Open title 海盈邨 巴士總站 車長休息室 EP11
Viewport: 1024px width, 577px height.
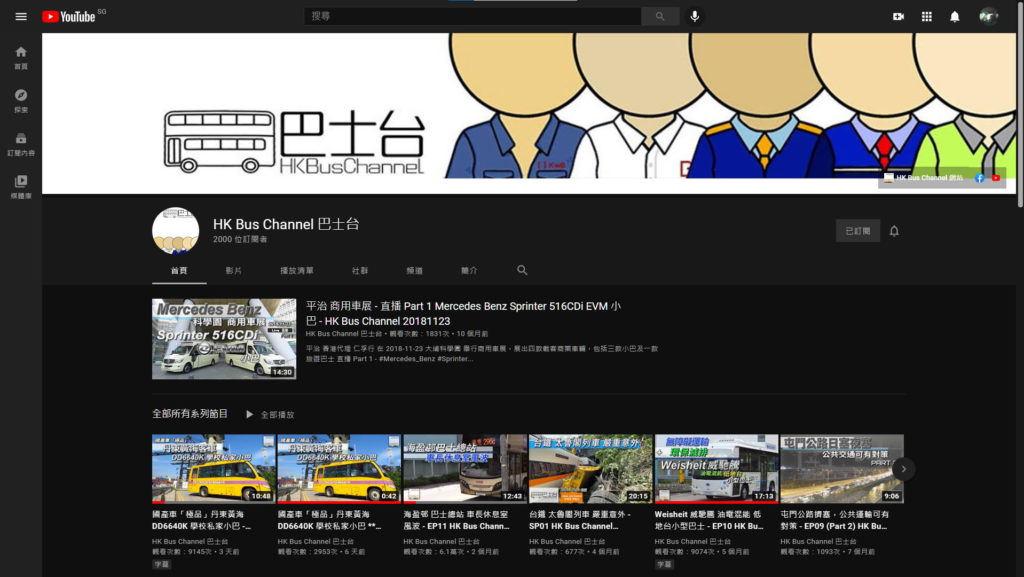tap(456, 520)
